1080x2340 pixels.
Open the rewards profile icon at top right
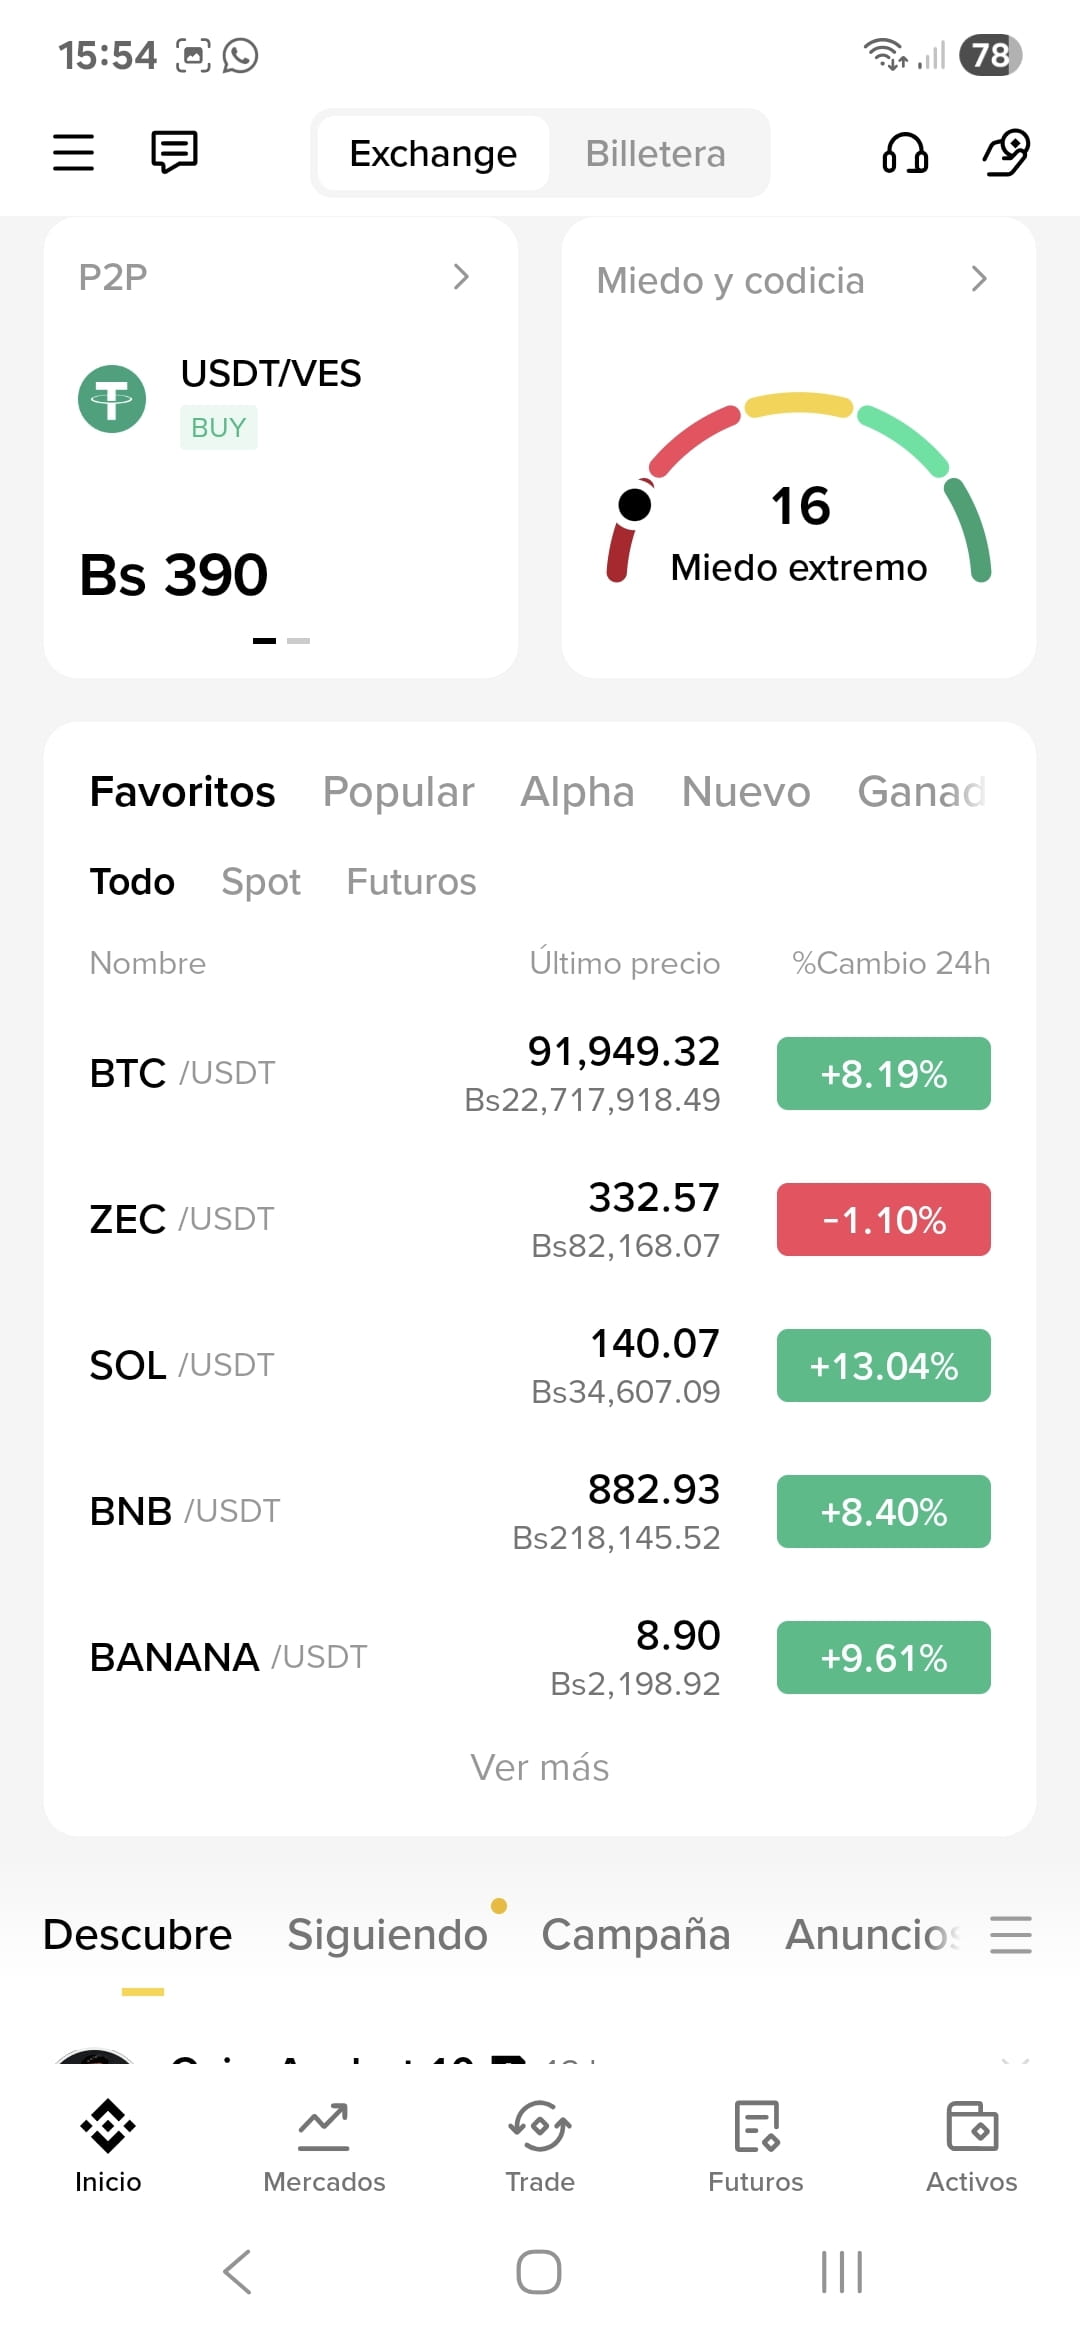[x=1006, y=152]
